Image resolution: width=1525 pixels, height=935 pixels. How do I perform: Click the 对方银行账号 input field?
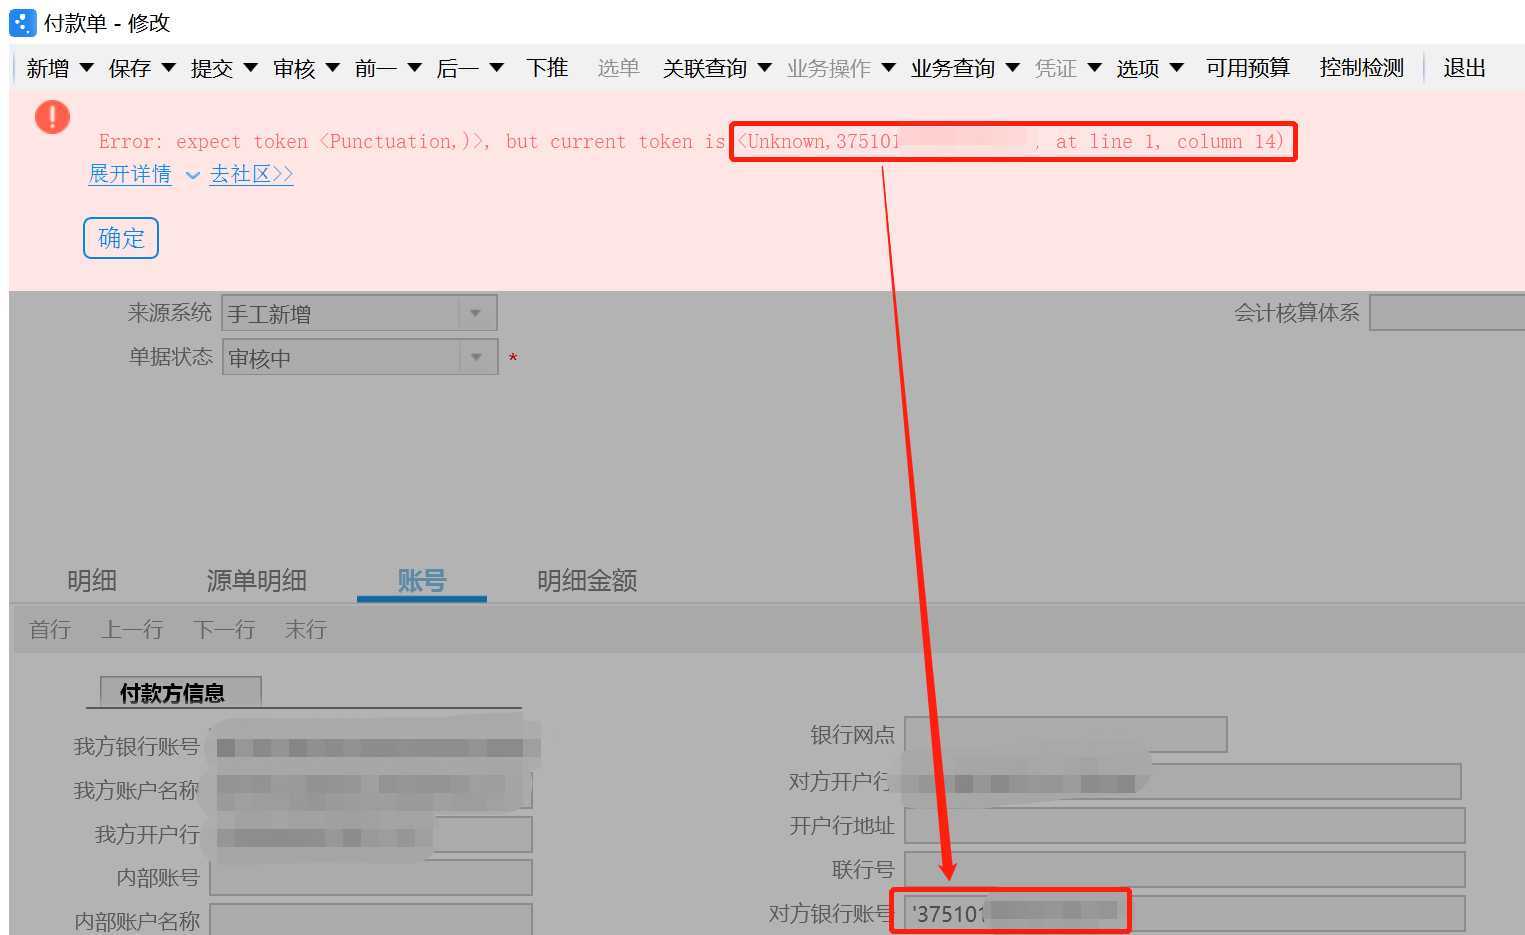1185,913
